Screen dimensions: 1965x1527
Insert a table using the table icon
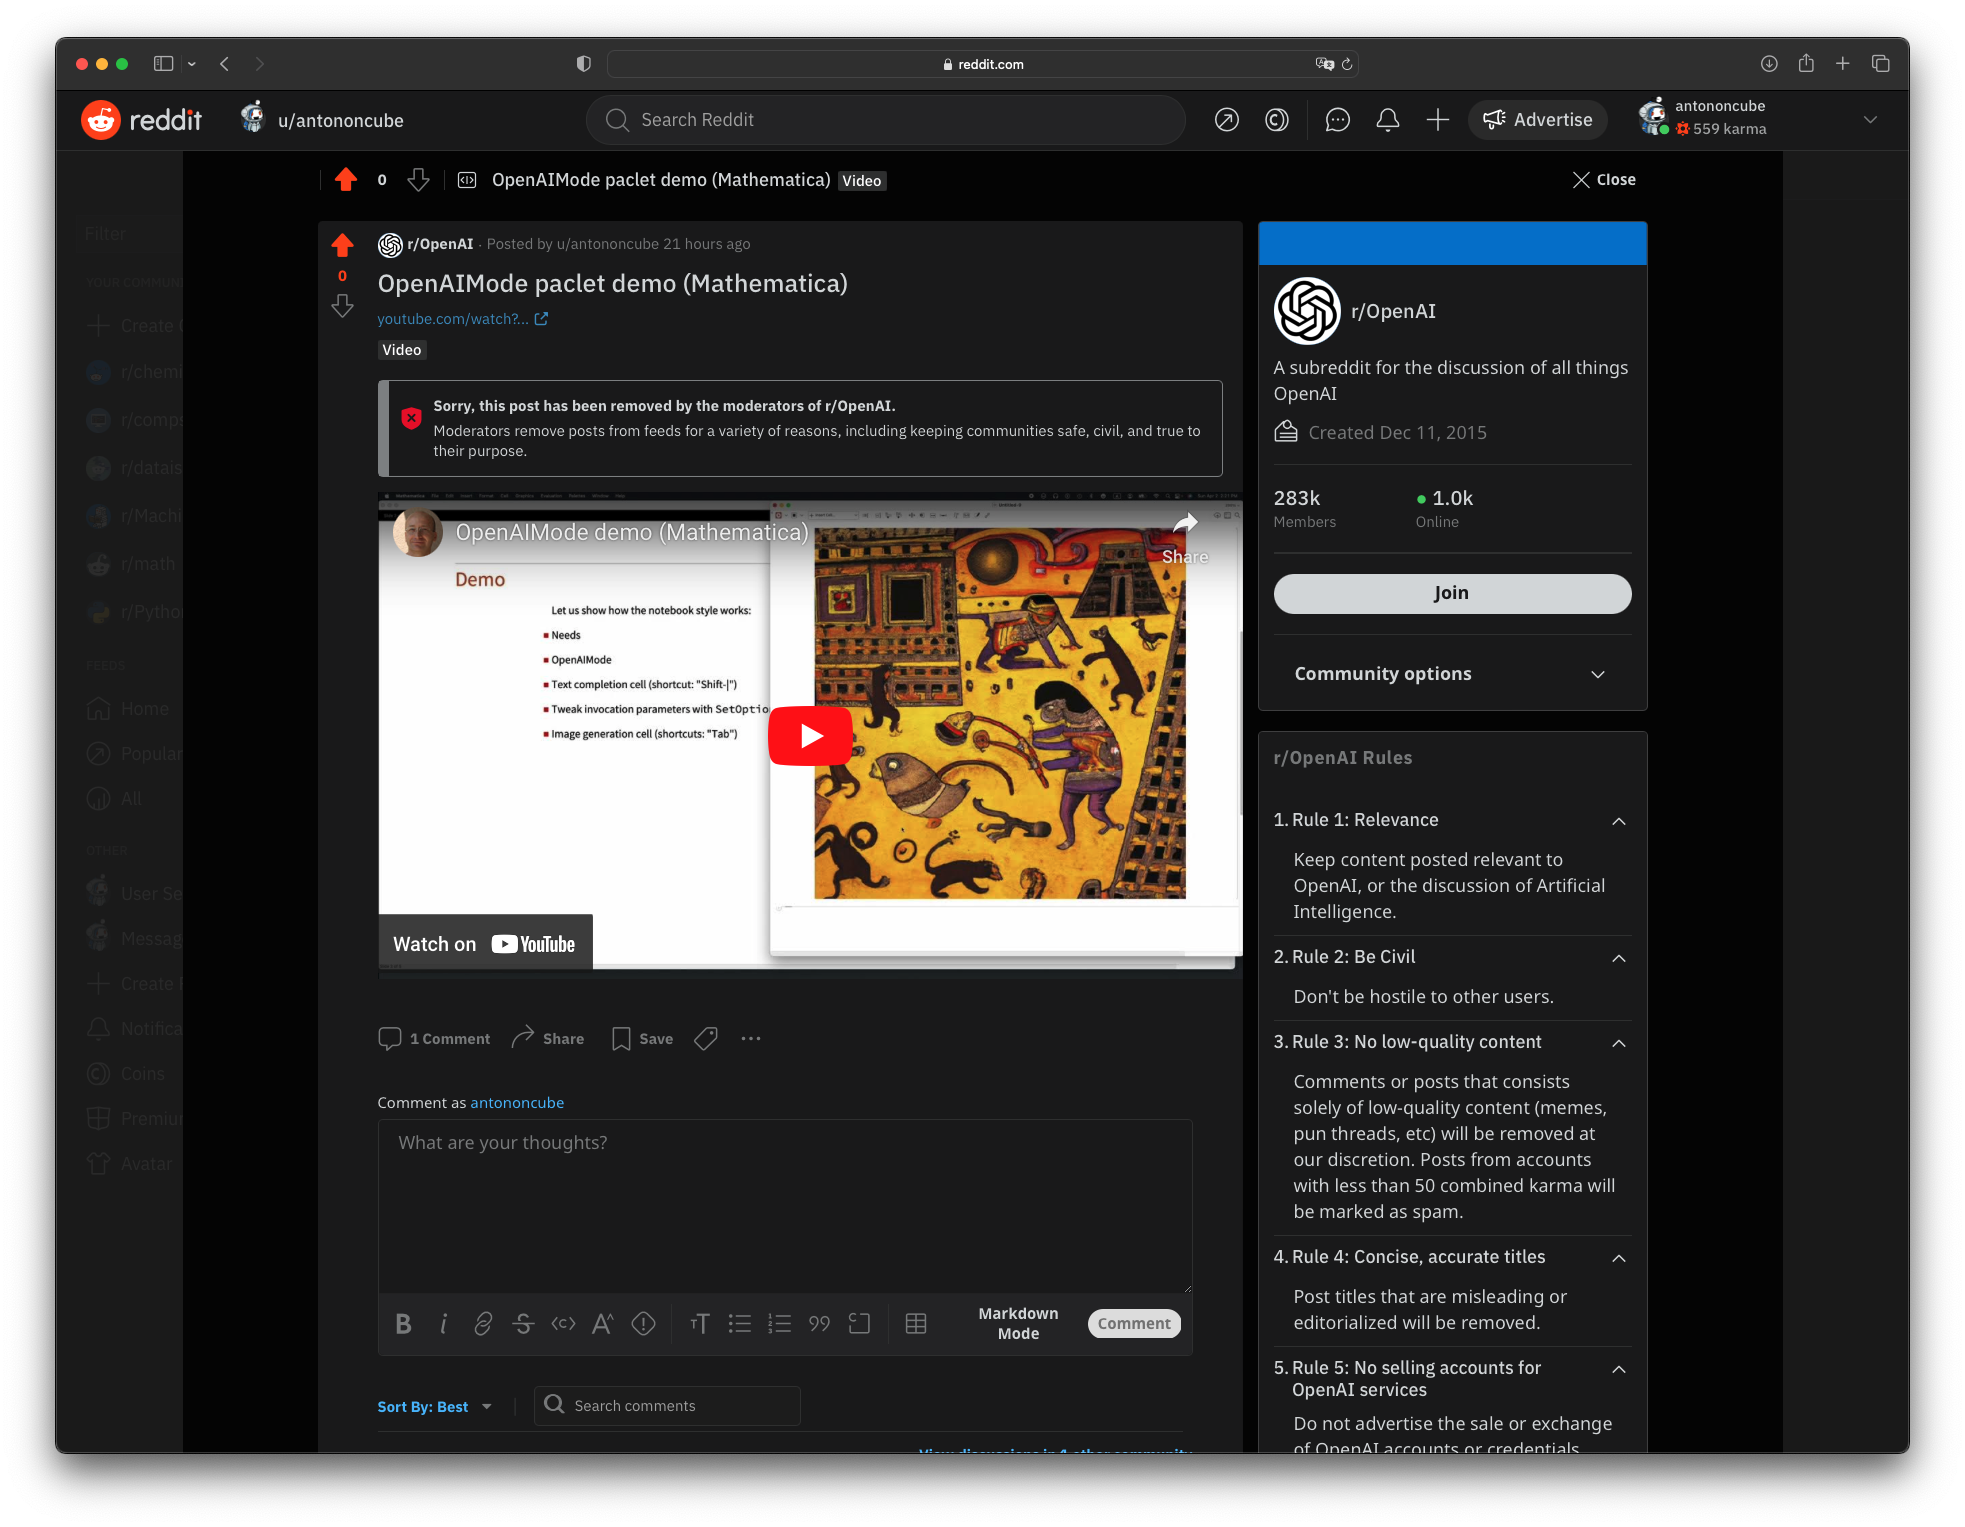tap(915, 1323)
